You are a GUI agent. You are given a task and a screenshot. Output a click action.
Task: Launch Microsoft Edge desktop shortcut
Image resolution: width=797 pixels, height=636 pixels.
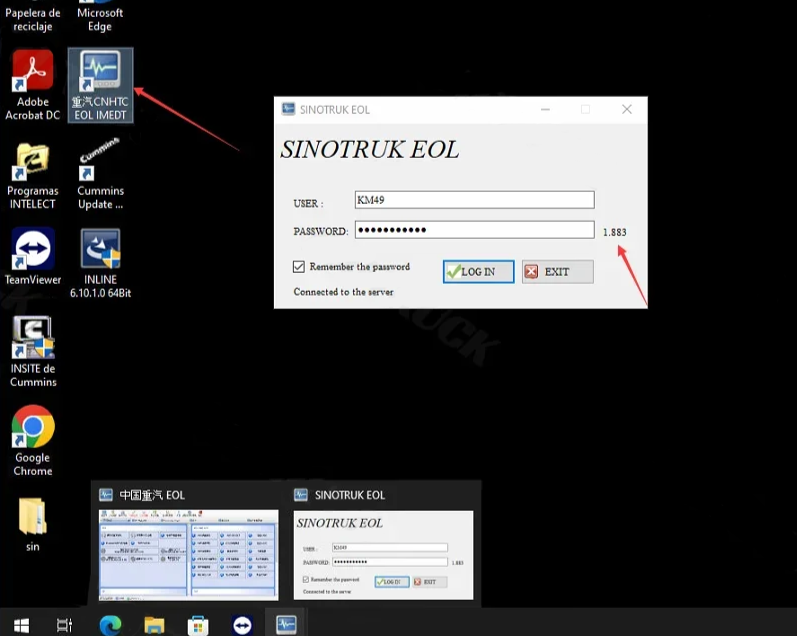(x=100, y=17)
